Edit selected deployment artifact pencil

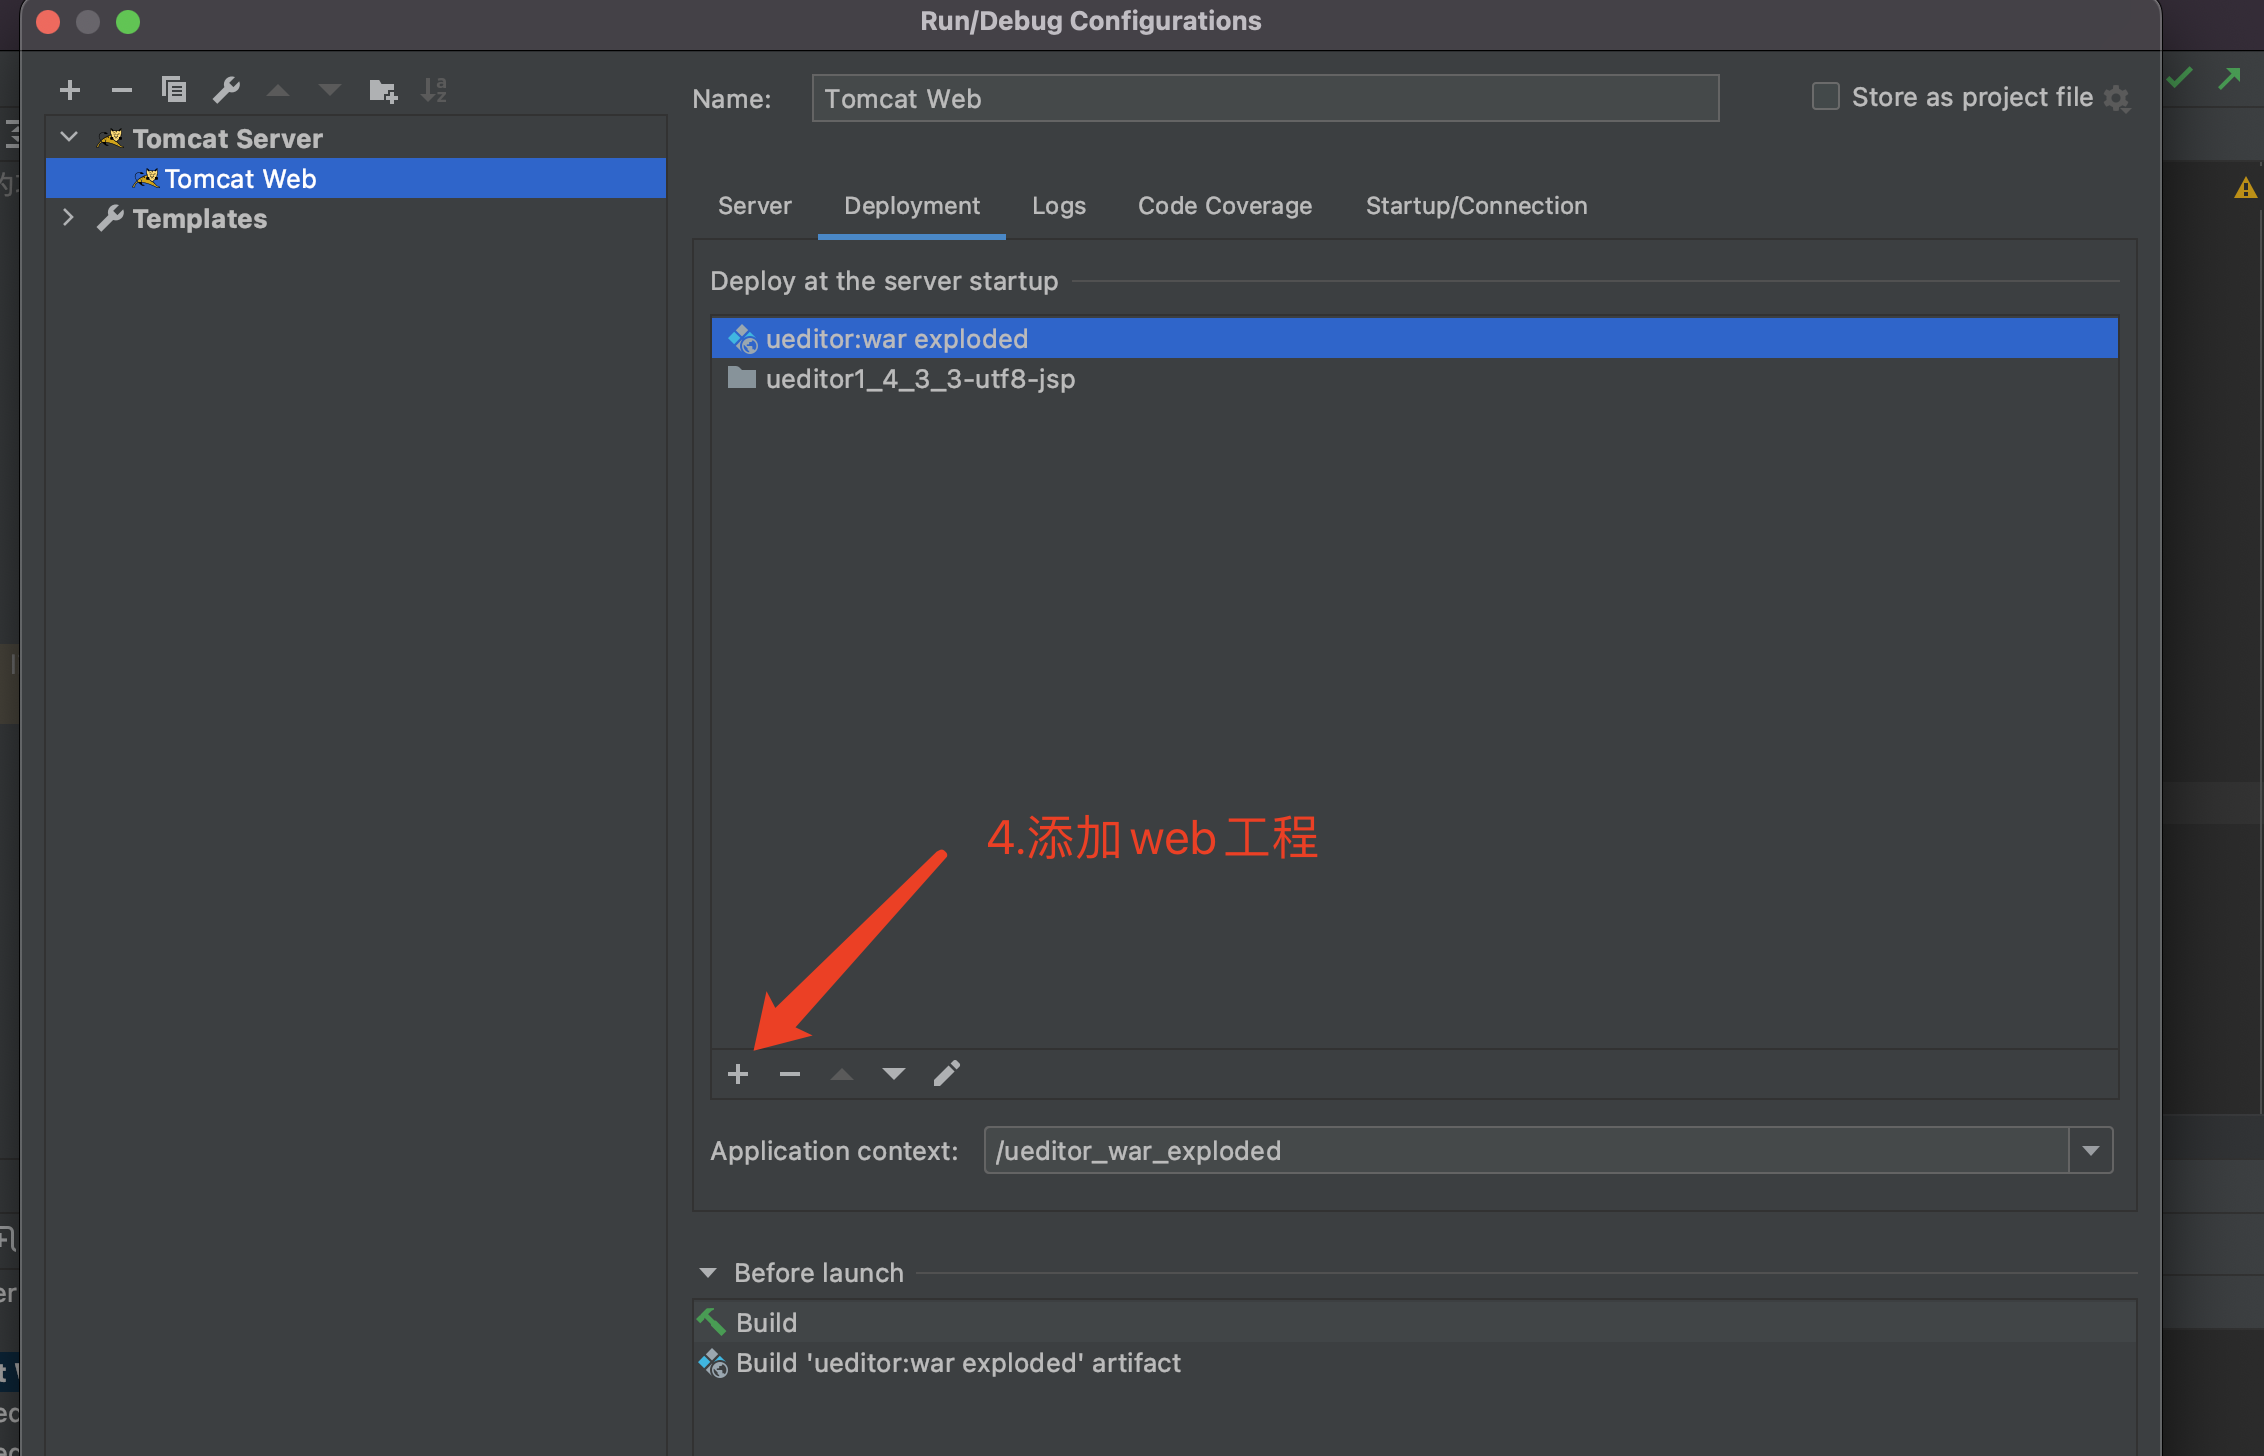947,1073
